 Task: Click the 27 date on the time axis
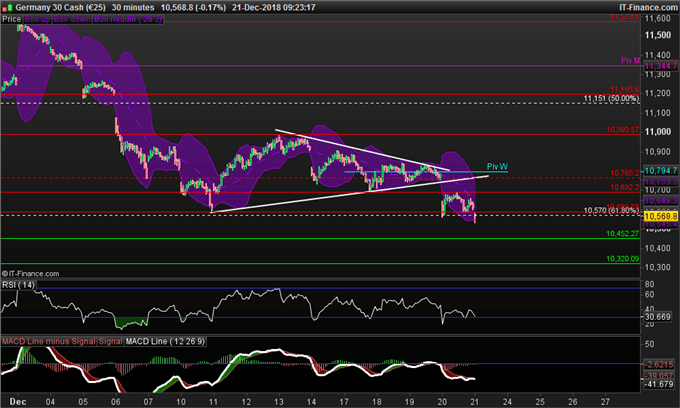click(605, 401)
